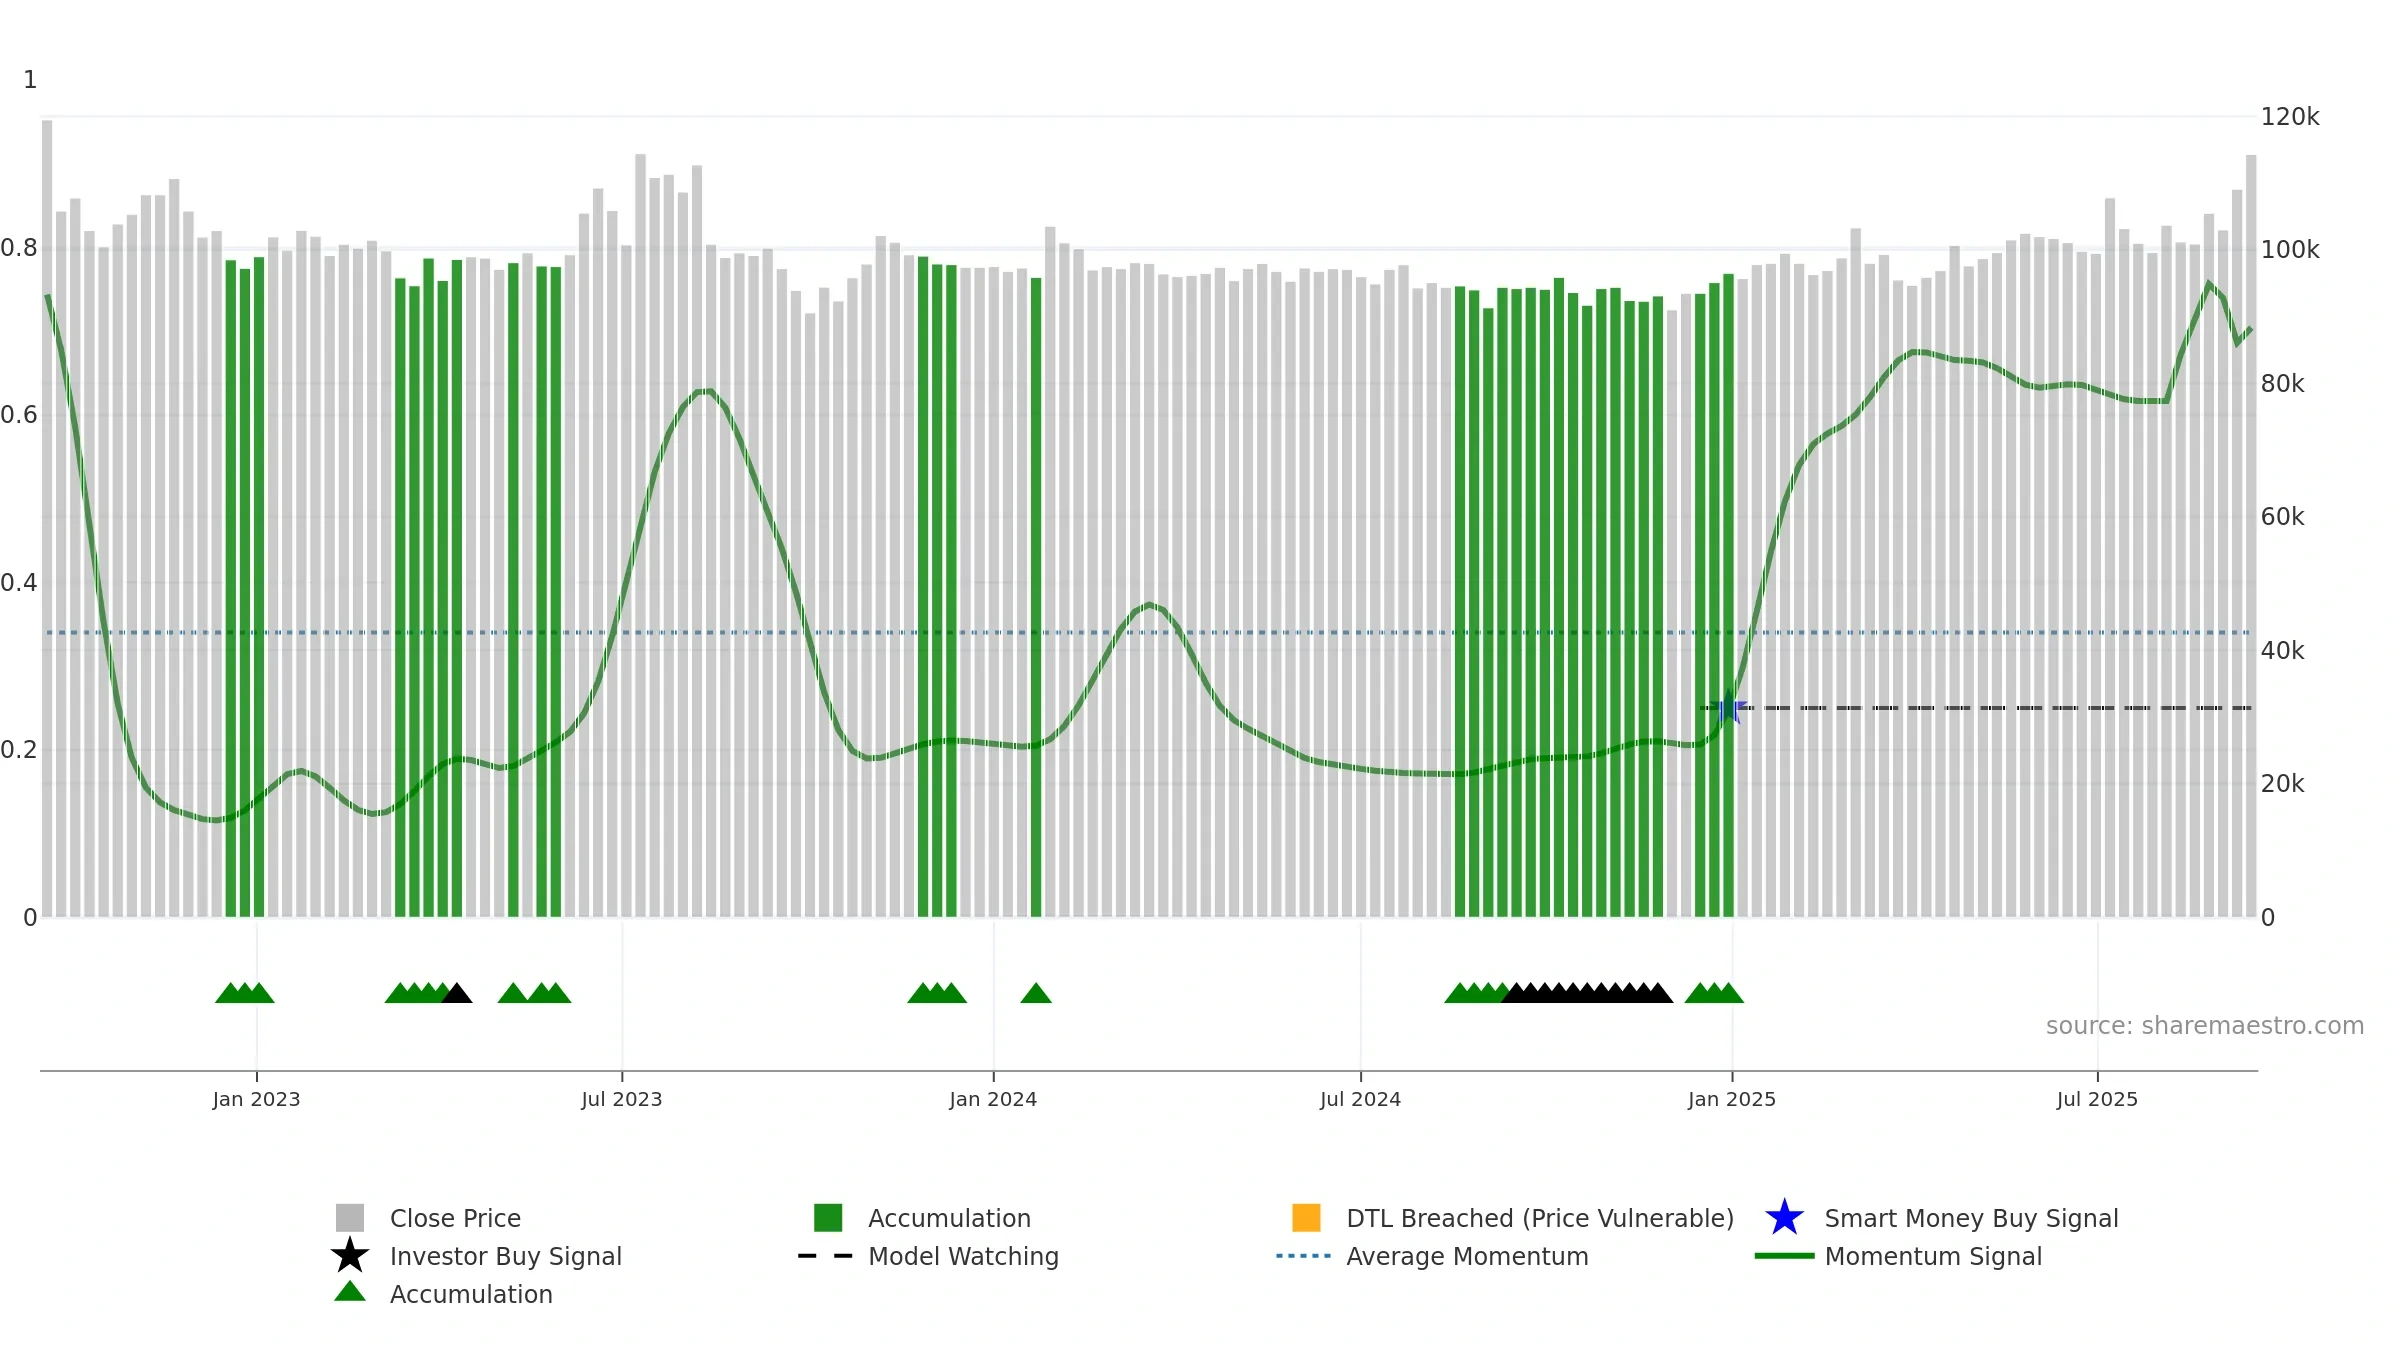Click the 120k right axis label

(x=2290, y=117)
